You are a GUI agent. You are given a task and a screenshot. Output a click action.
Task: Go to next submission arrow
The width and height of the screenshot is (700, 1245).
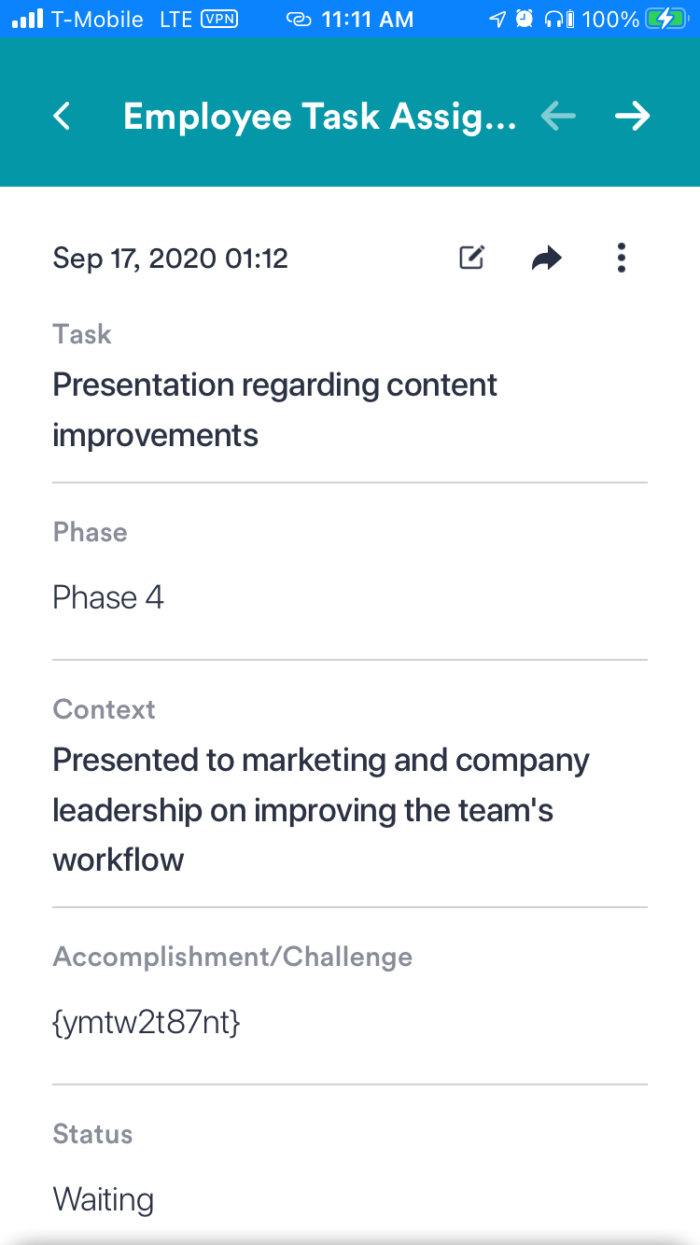click(632, 117)
